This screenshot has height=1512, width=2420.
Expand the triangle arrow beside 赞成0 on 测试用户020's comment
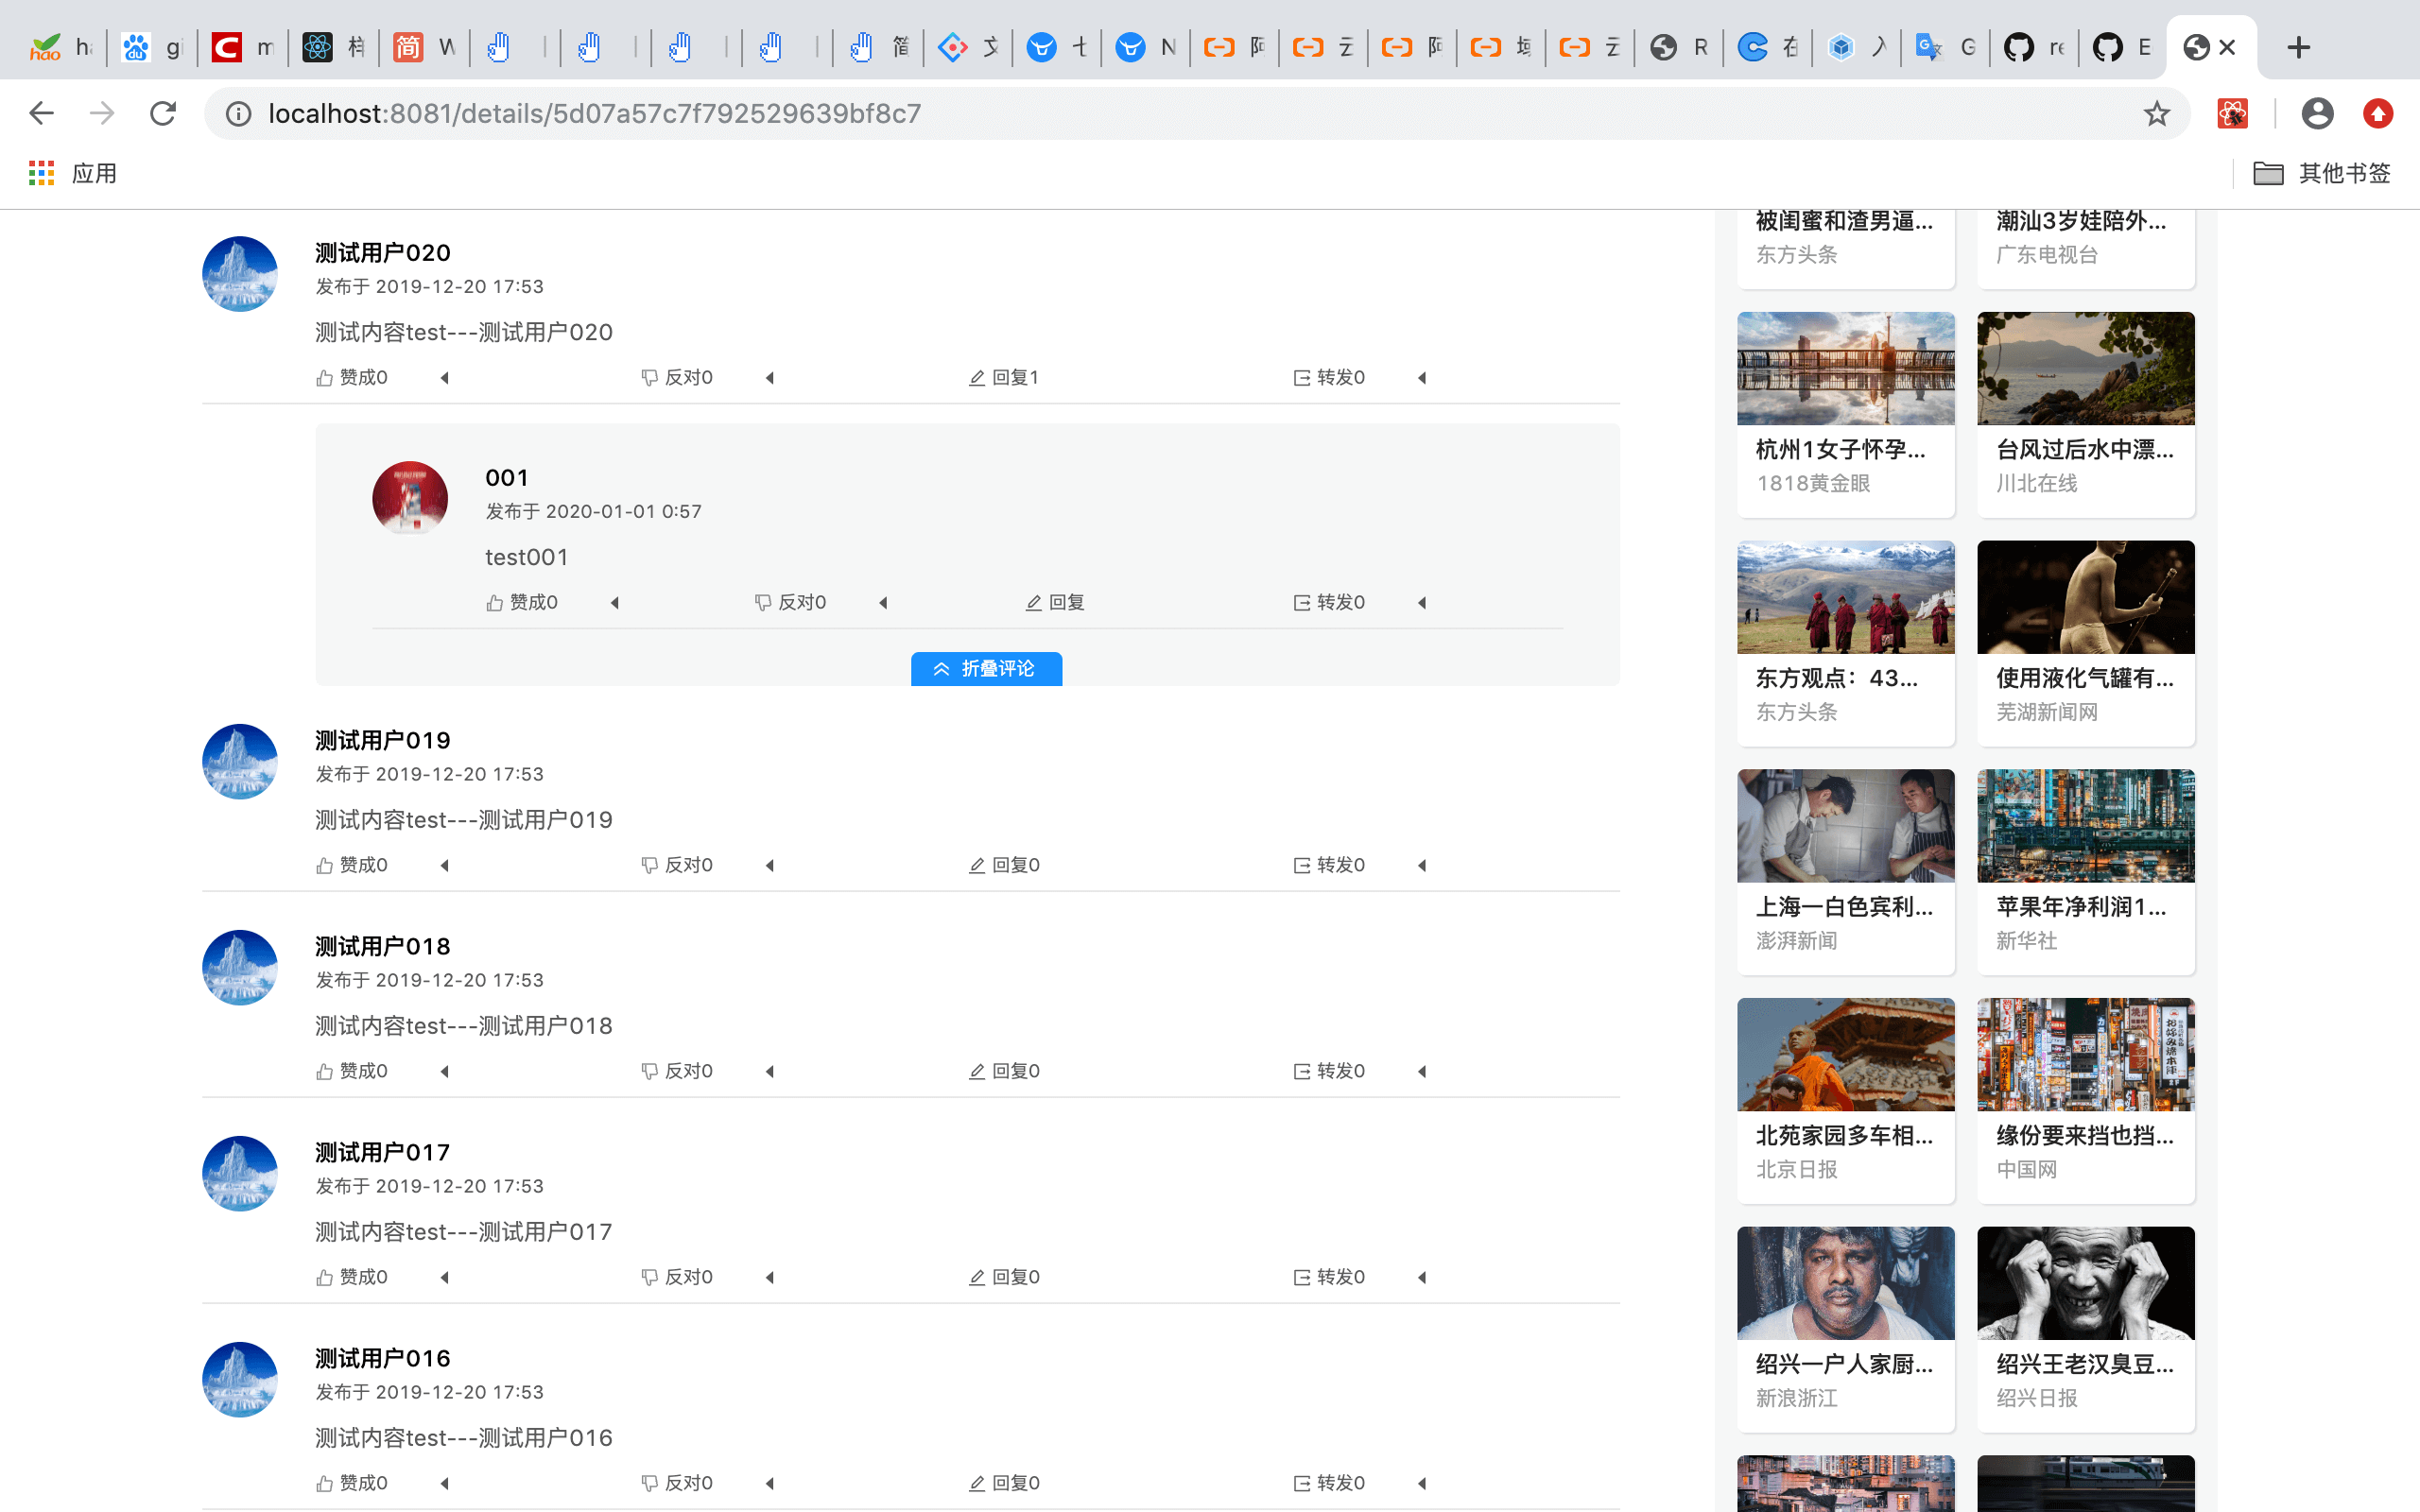[x=445, y=378]
